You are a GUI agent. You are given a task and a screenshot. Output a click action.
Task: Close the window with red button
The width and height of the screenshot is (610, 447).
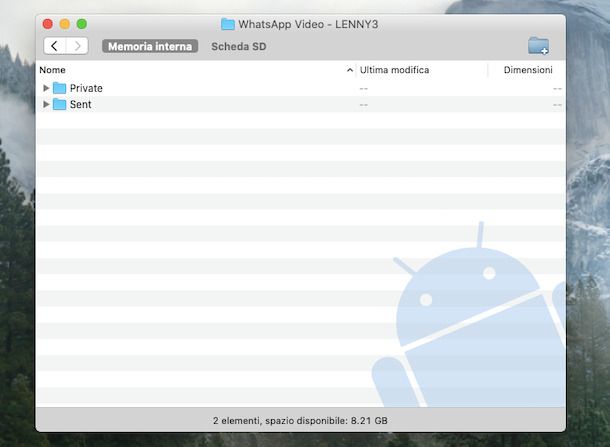[x=48, y=24]
